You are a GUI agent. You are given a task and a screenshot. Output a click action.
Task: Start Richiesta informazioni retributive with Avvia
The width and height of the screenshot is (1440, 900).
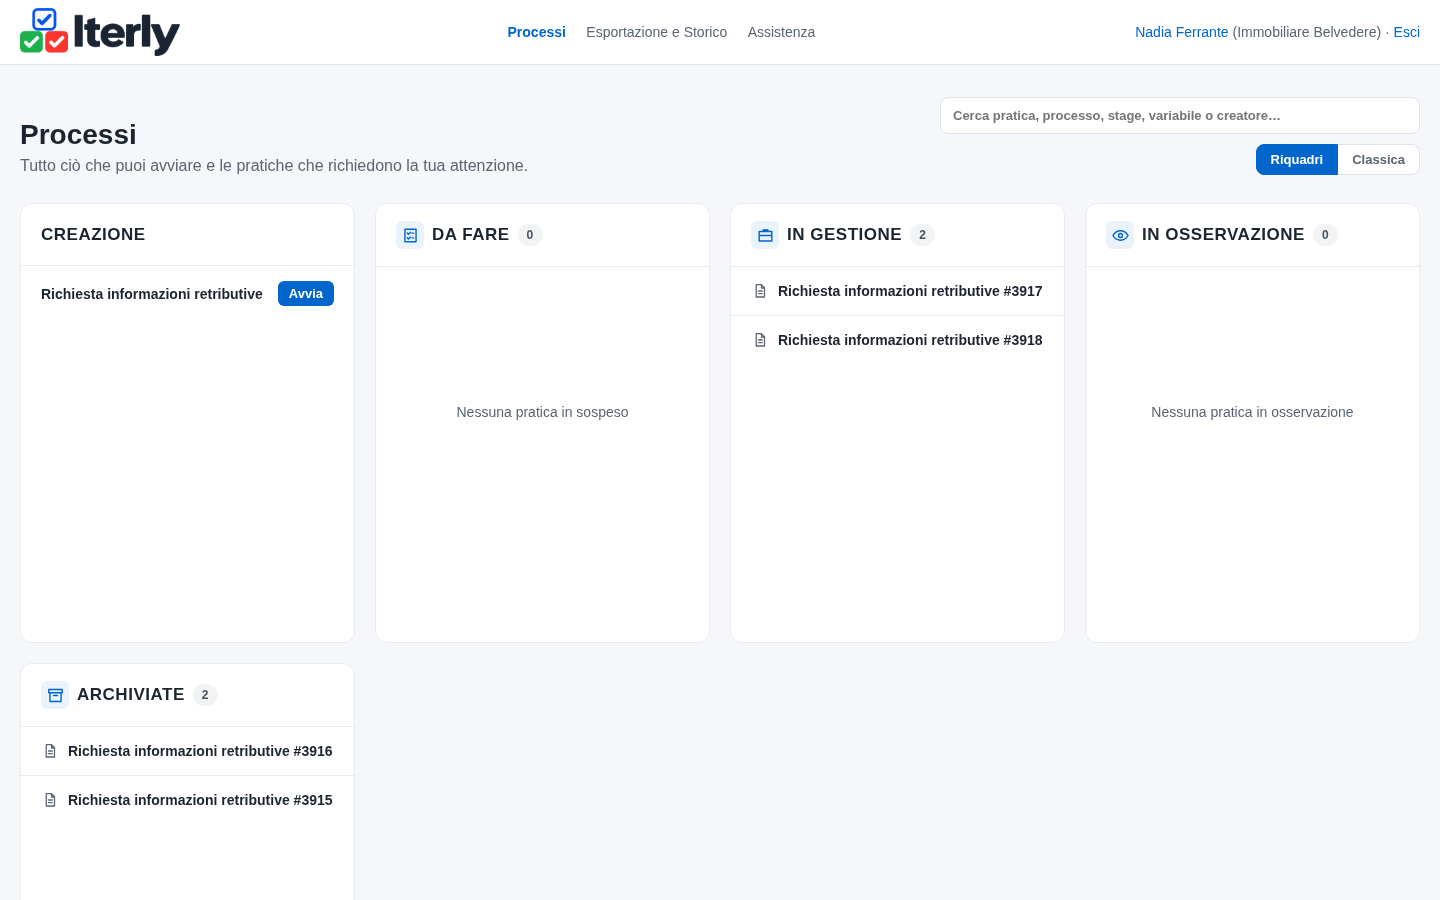pos(306,294)
